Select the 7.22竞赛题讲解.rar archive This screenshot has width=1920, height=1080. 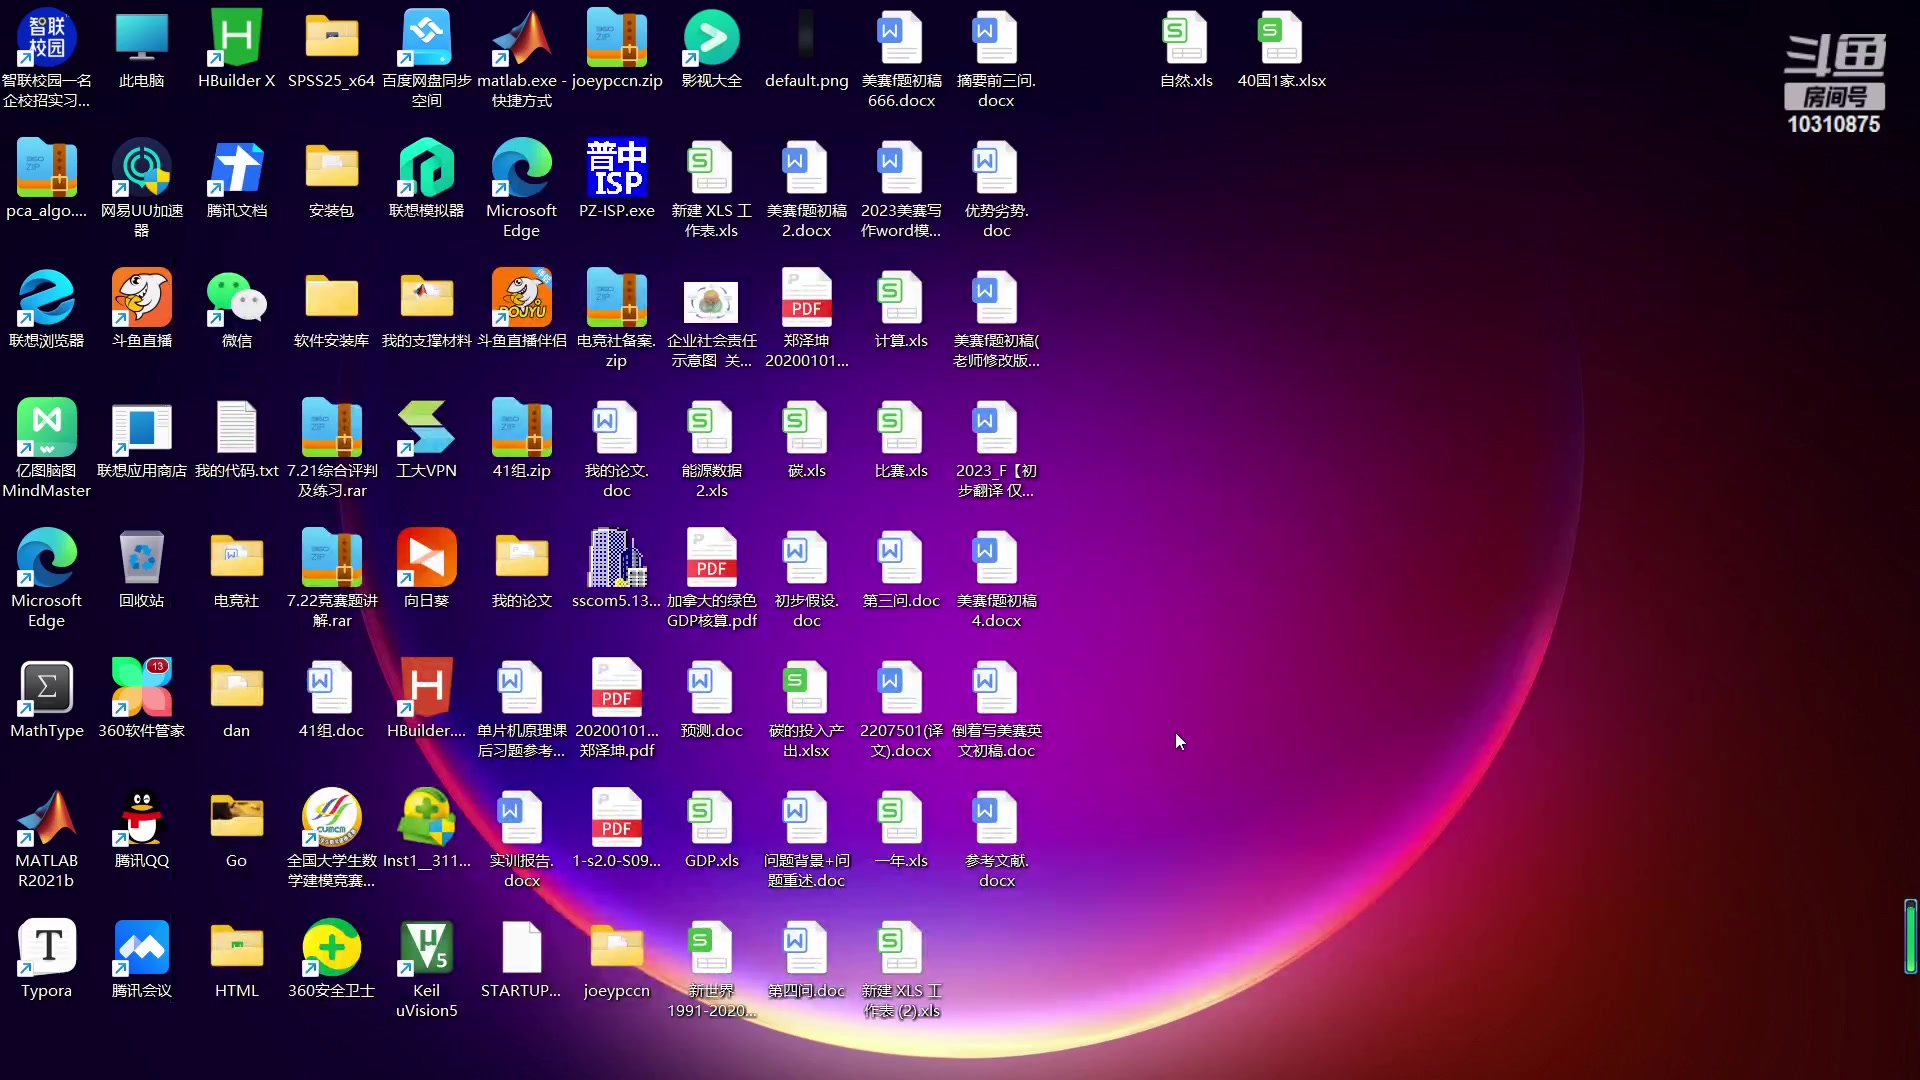click(x=331, y=578)
